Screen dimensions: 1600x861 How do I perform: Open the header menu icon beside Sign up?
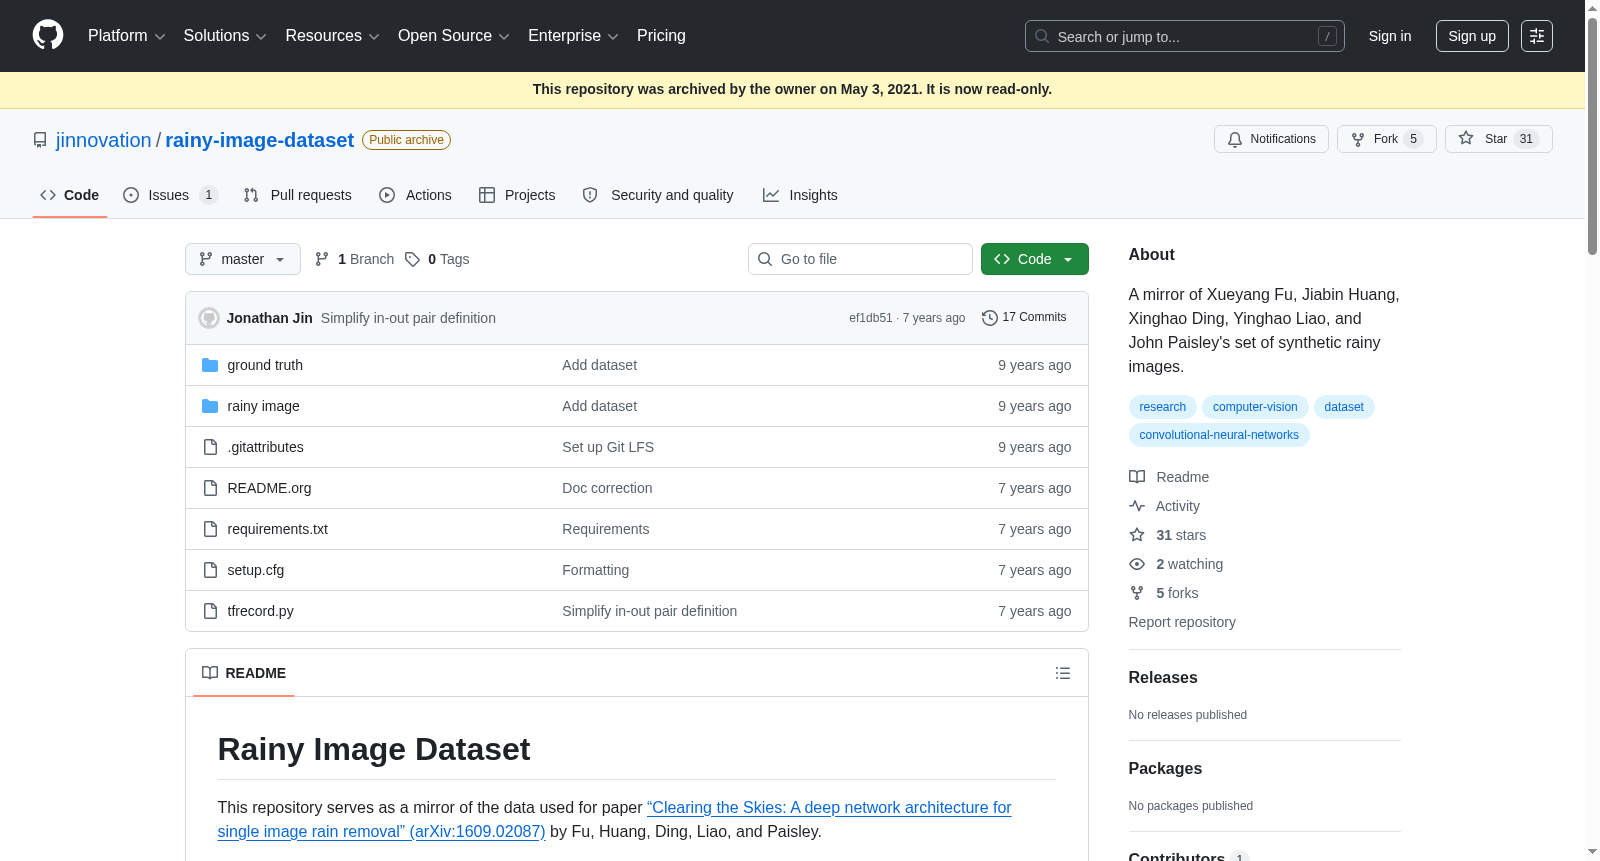[1537, 36]
